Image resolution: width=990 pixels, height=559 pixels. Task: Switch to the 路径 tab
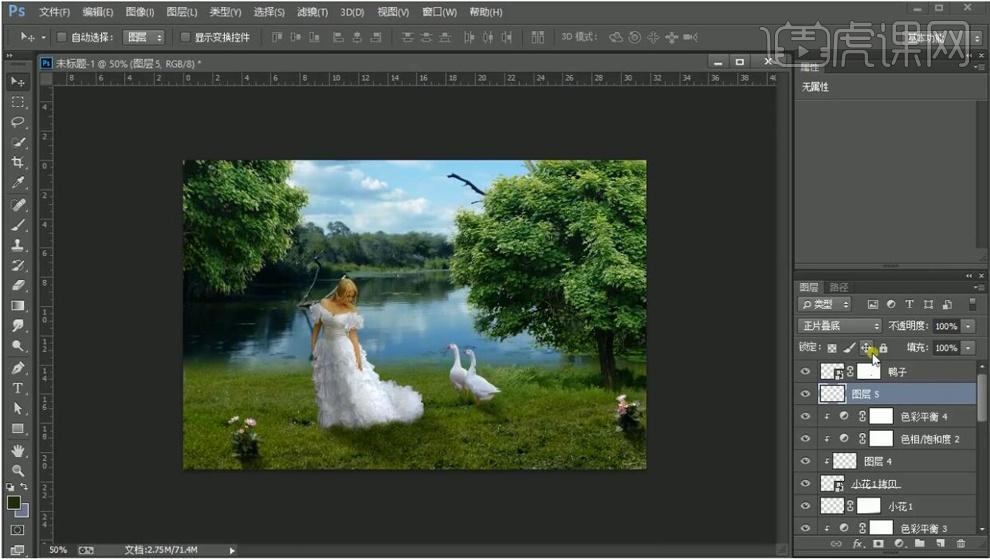click(x=839, y=287)
